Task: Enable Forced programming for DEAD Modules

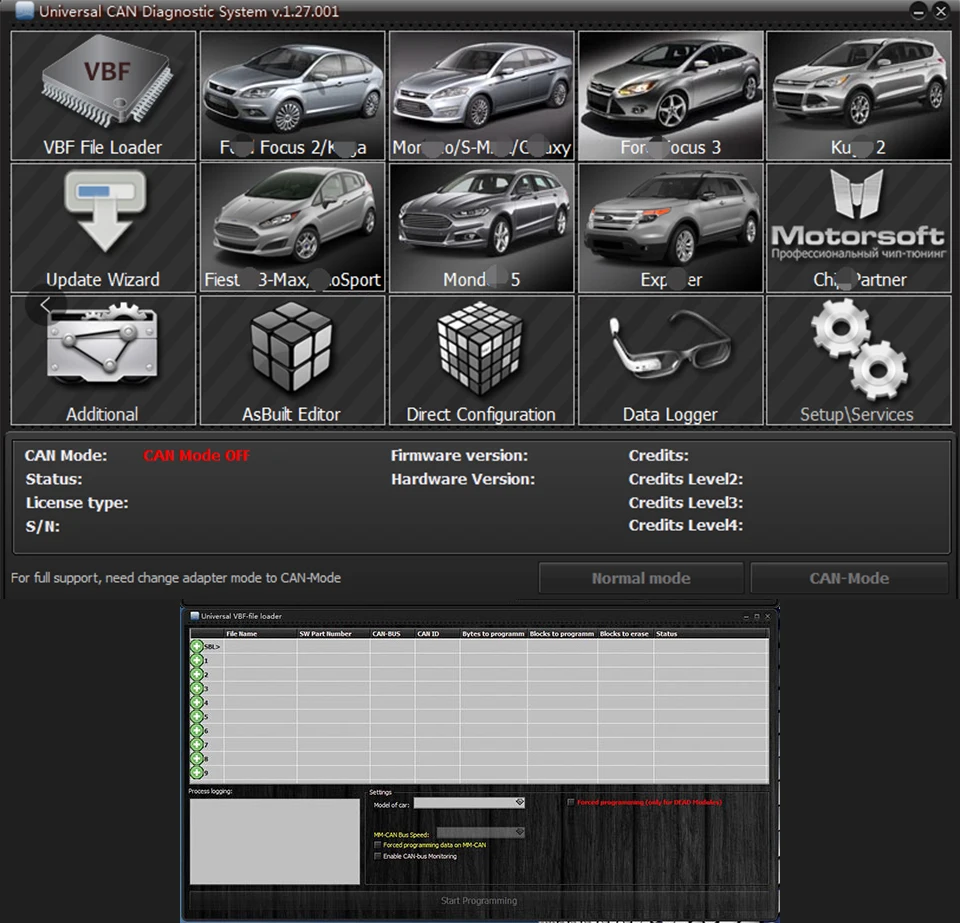Action: (571, 802)
